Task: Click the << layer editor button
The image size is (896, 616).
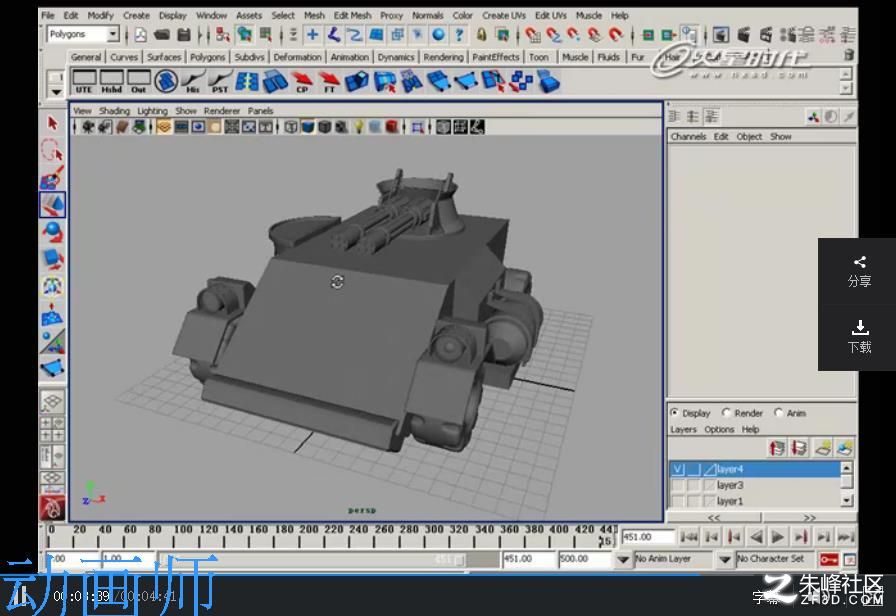Action: click(x=714, y=518)
